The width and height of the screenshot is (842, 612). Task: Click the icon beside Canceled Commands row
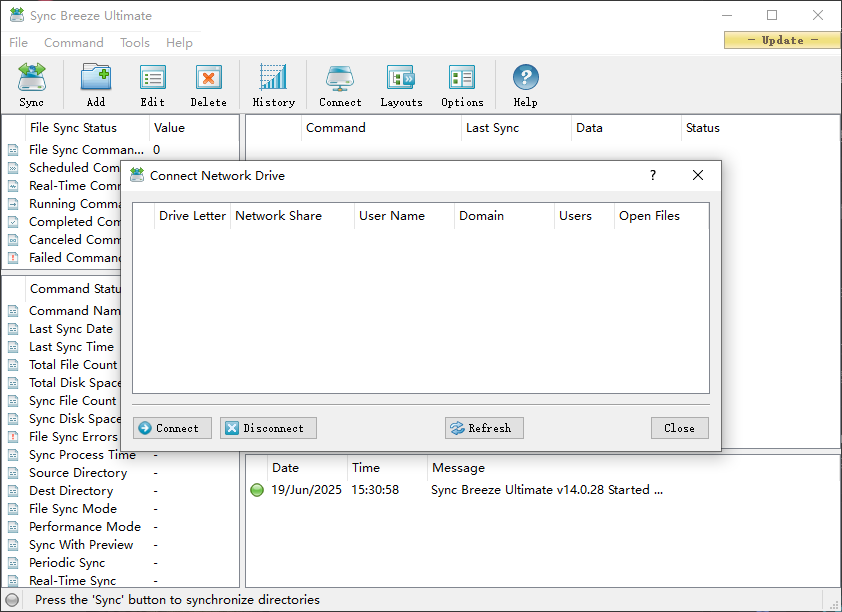13,240
